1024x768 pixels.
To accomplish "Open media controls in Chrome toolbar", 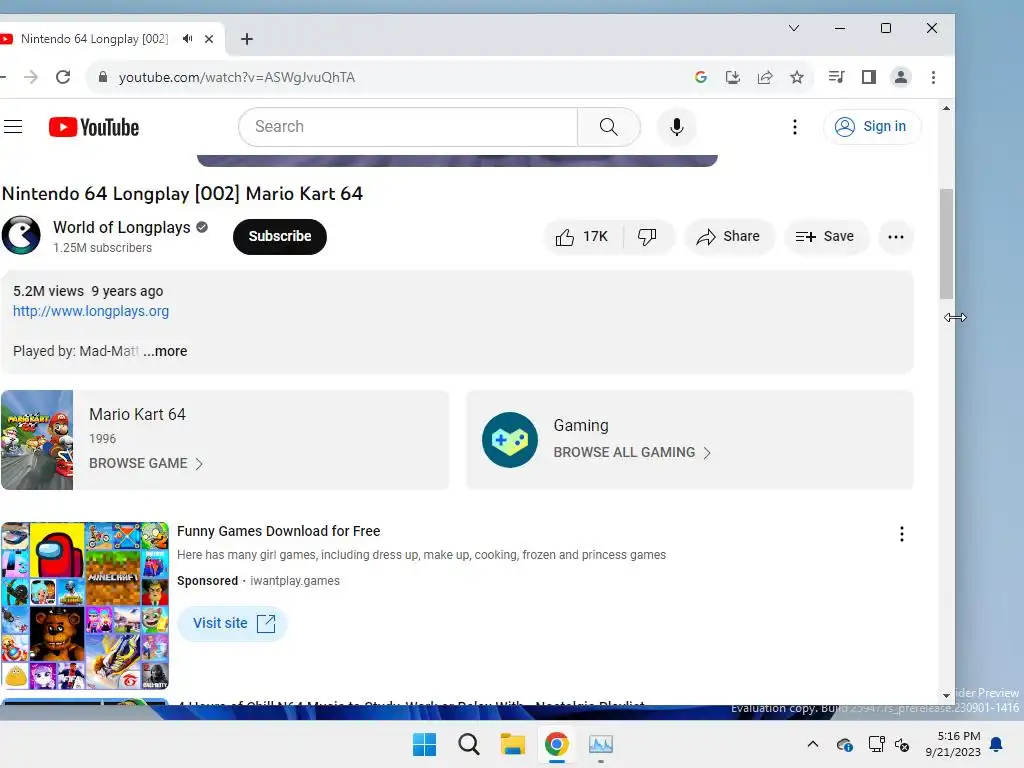I will [837, 77].
